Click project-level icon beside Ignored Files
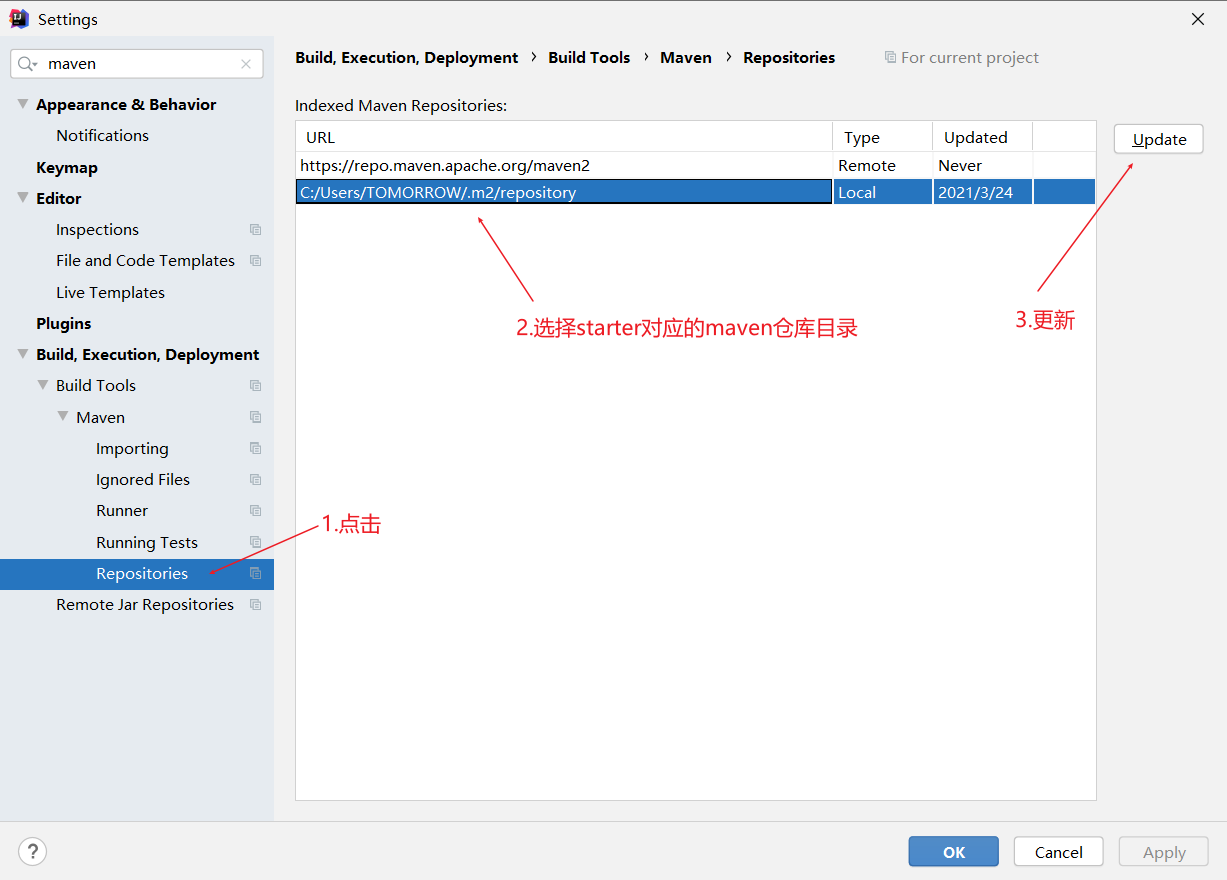The height and width of the screenshot is (880, 1227). click(255, 480)
